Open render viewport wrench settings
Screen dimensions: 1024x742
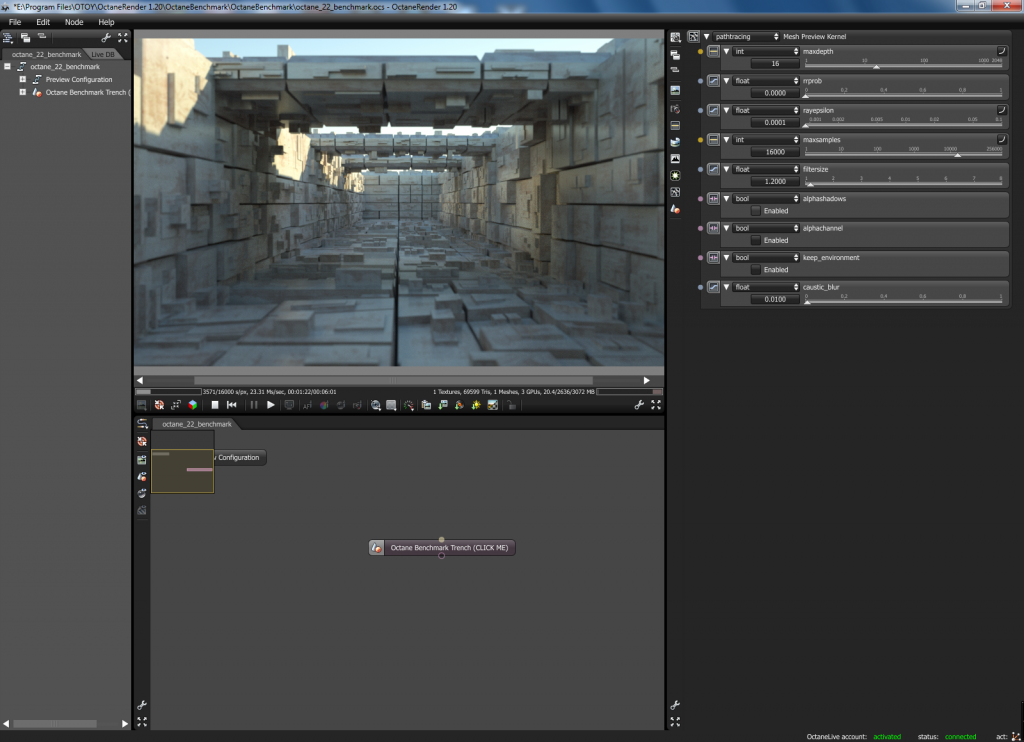click(x=639, y=405)
